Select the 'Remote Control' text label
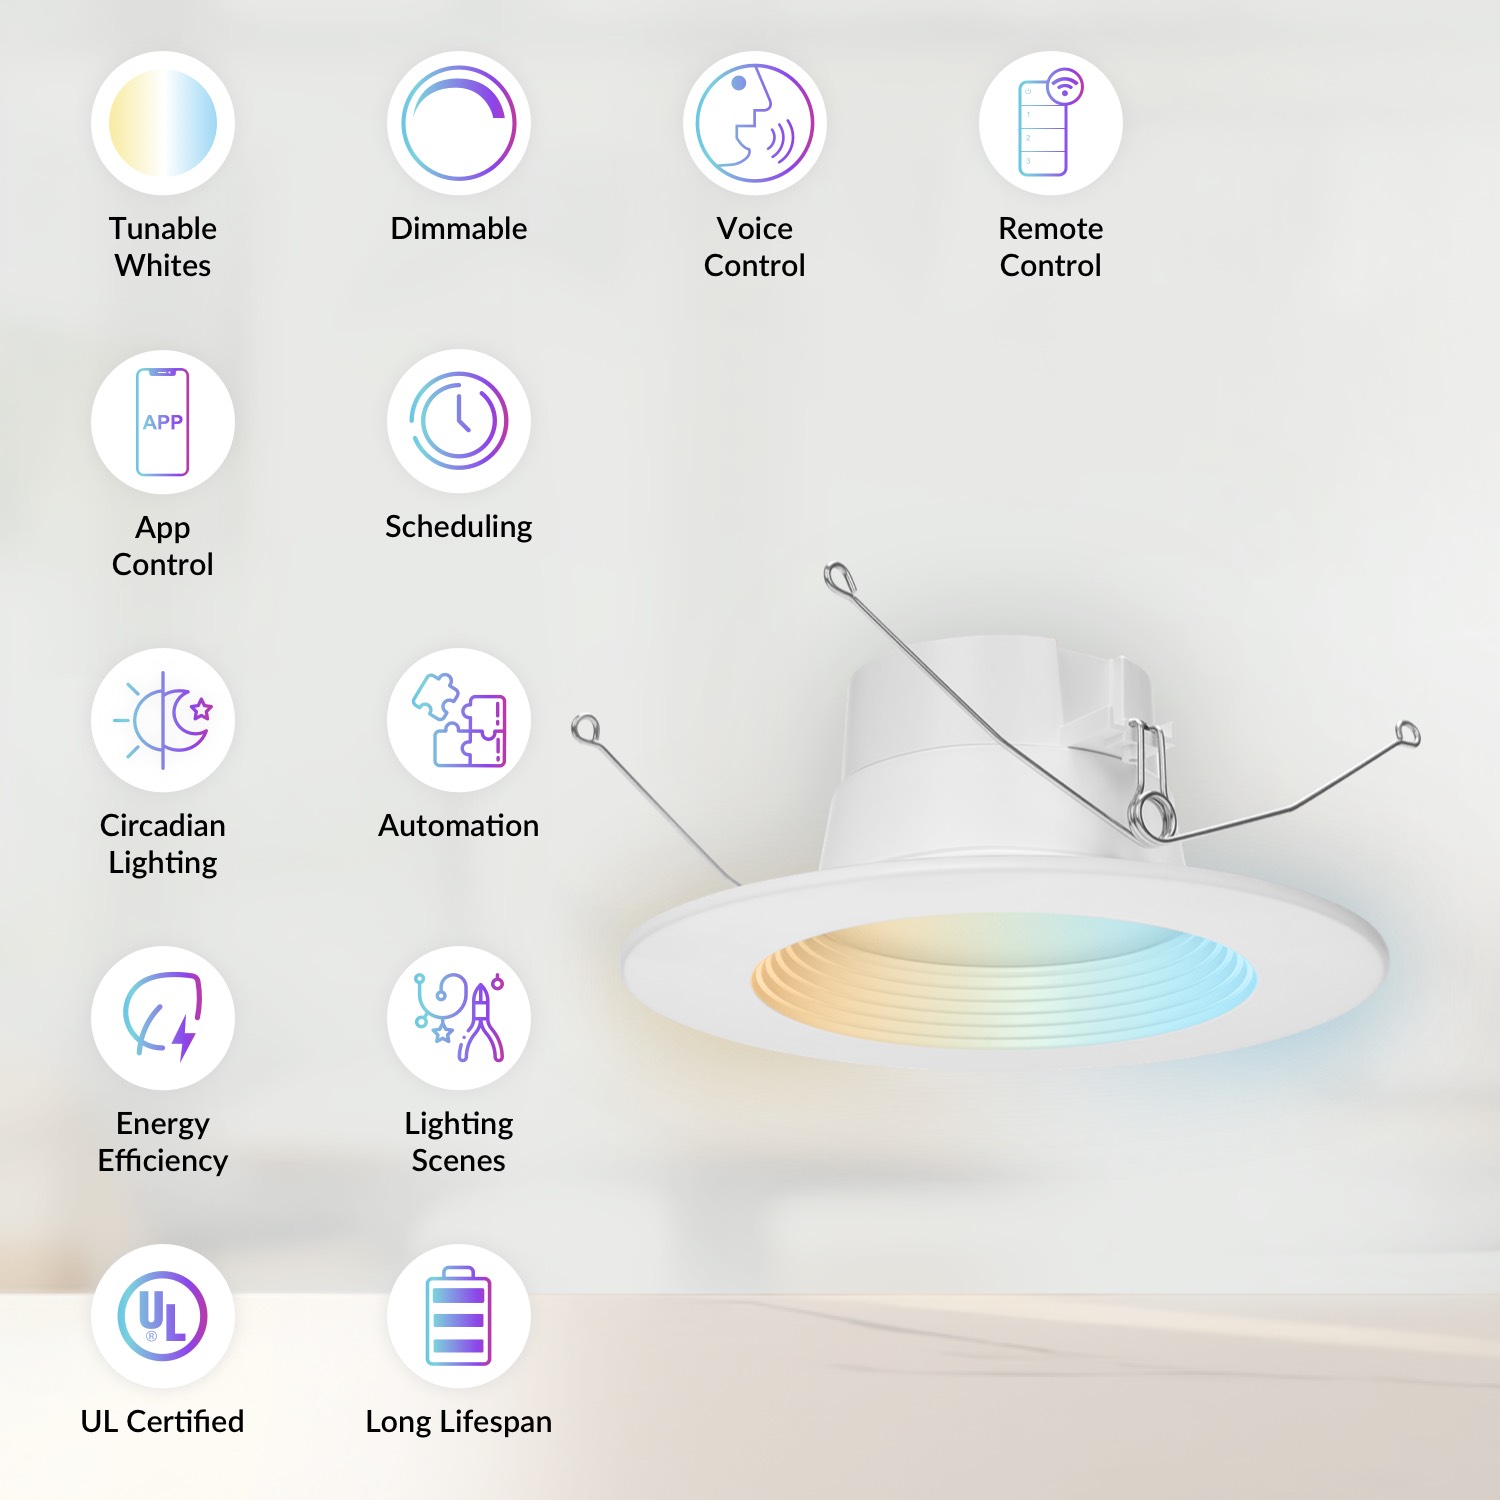The image size is (1500, 1500). point(1050,247)
